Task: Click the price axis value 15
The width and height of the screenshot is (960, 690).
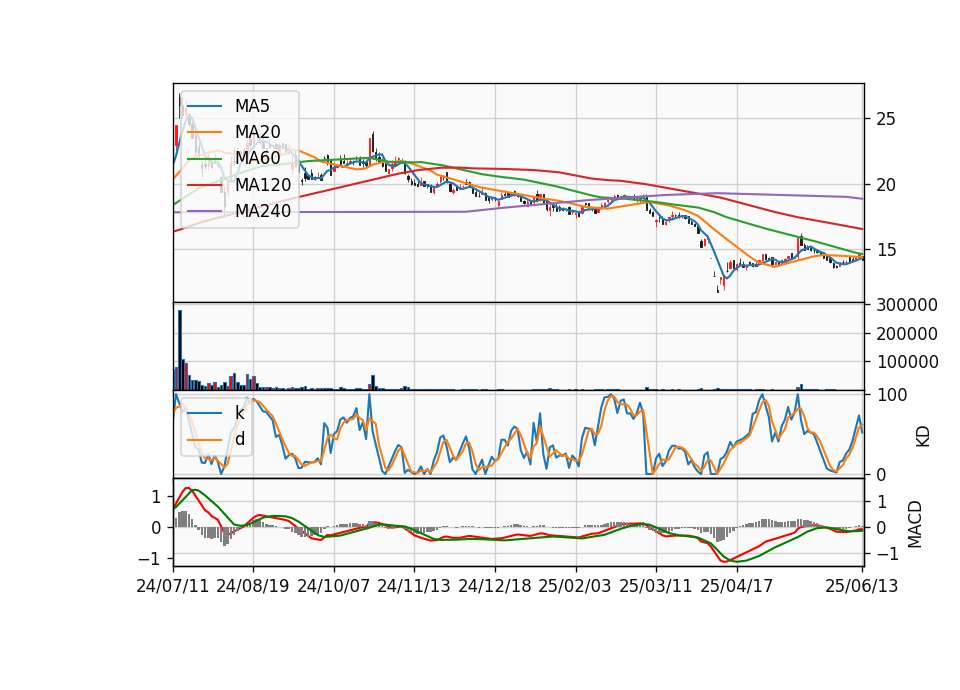Action: (885, 250)
